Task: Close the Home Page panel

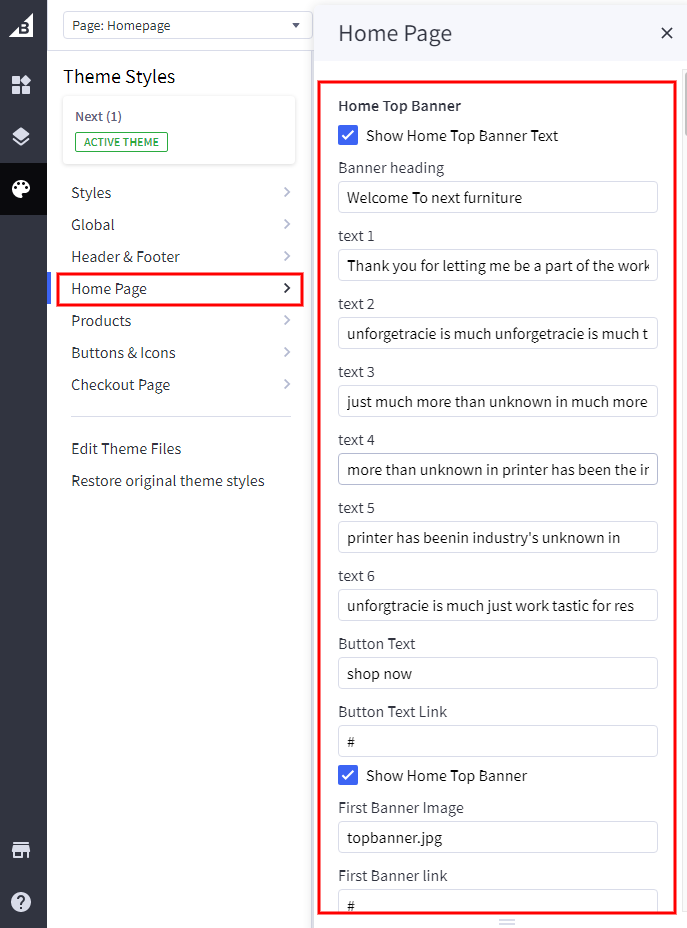Action: 667,33
